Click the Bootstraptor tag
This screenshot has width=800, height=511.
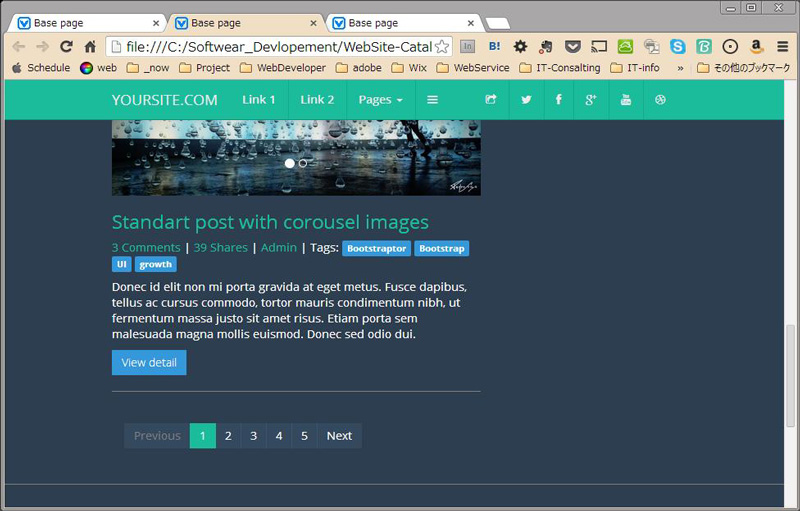coord(377,248)
